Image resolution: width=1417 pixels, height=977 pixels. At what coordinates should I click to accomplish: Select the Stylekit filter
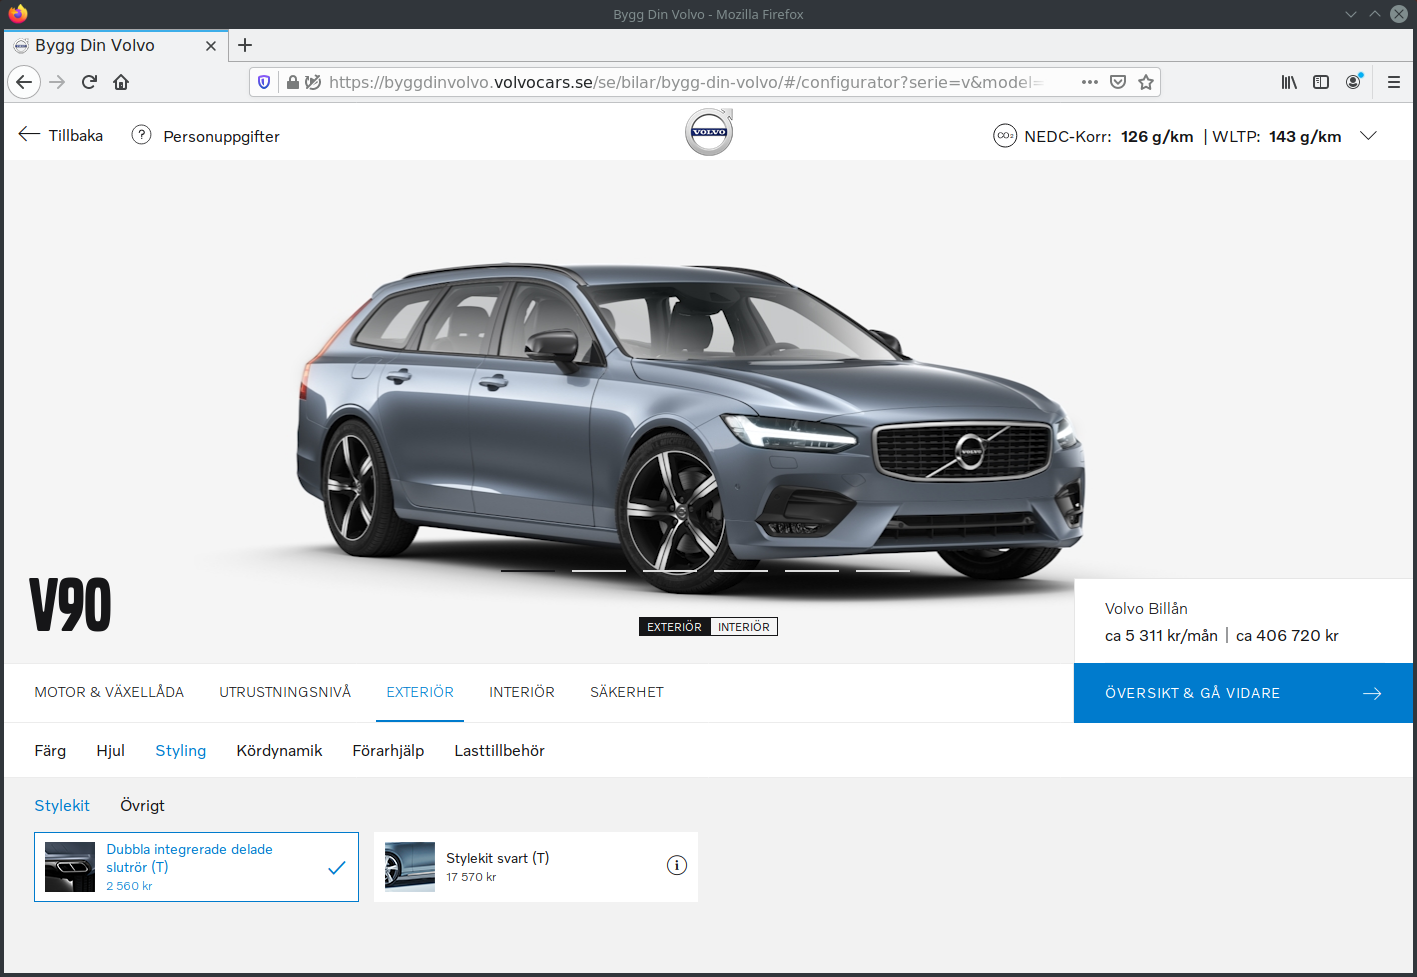(62, 806)
